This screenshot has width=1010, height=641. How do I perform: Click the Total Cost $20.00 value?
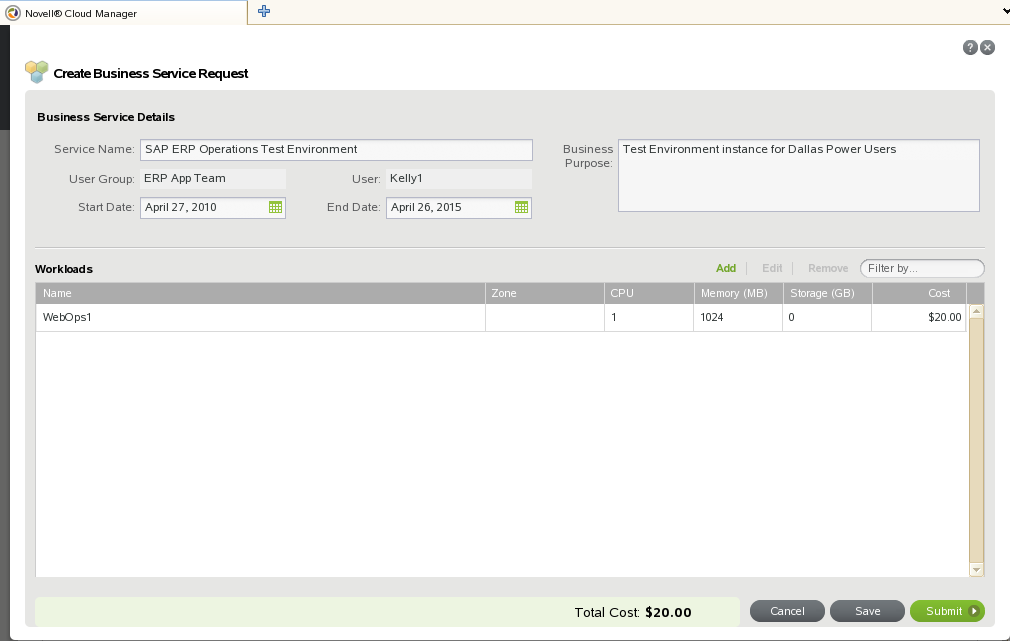668,613
